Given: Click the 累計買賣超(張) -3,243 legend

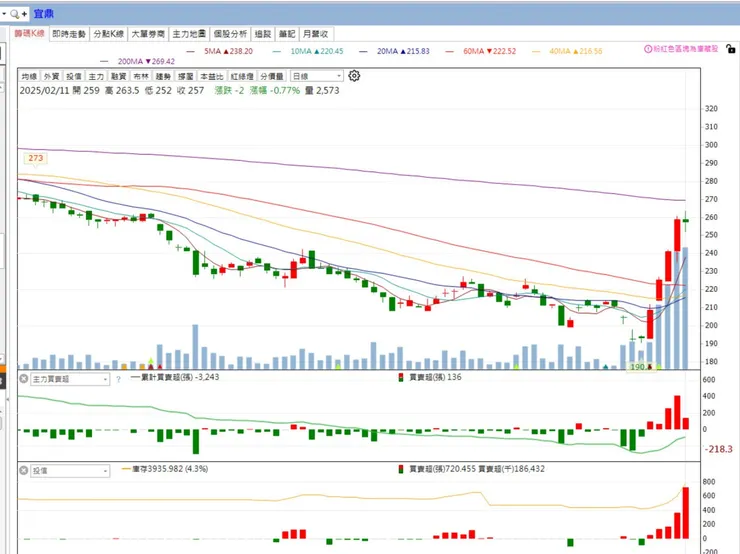Looking at the screenshot, I should coord(175,377).
